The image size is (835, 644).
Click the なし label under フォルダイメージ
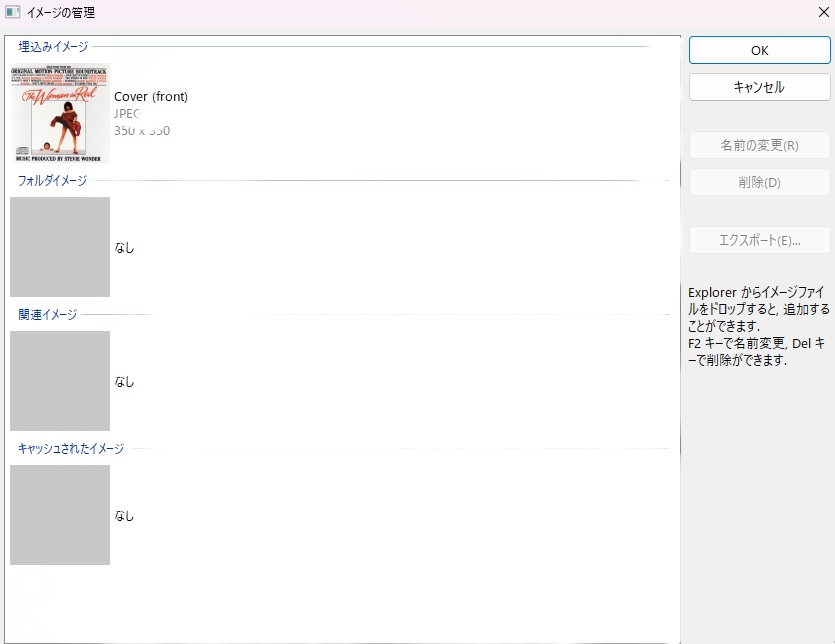124,248
